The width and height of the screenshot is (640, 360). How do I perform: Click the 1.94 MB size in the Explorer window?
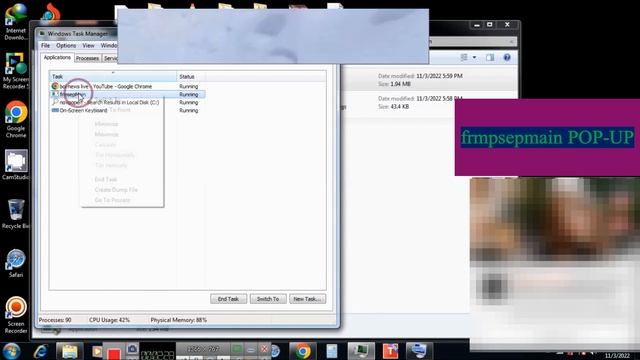tap(400, 84)
